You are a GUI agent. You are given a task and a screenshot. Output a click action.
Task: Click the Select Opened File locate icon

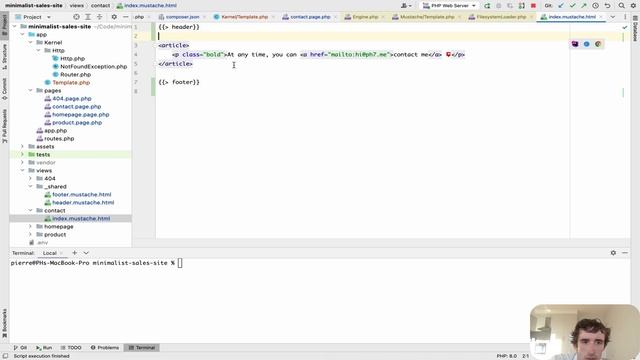76,17
